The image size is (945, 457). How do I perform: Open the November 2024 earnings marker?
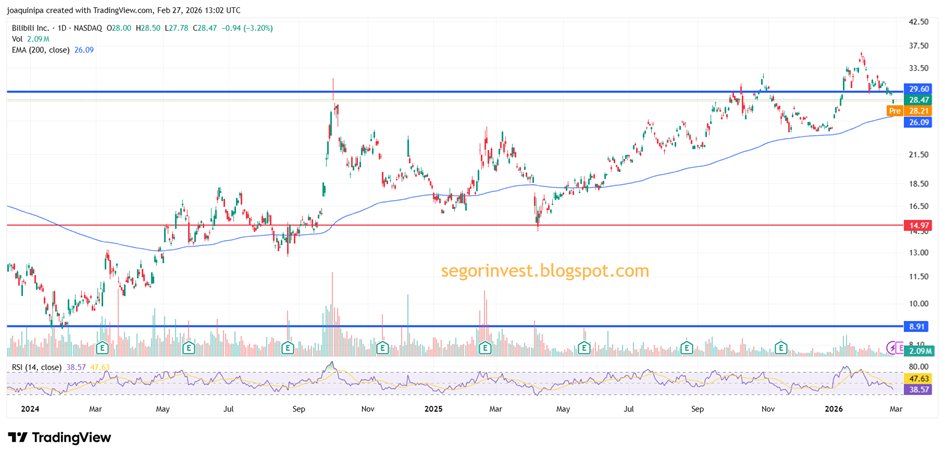click(x=381, y=348)
